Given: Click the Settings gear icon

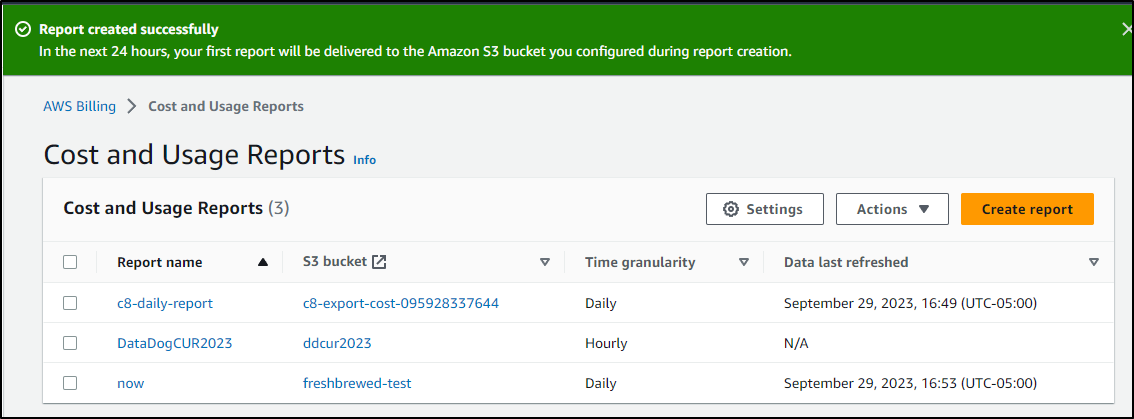Looking at the screenshot, I should 731,209.
